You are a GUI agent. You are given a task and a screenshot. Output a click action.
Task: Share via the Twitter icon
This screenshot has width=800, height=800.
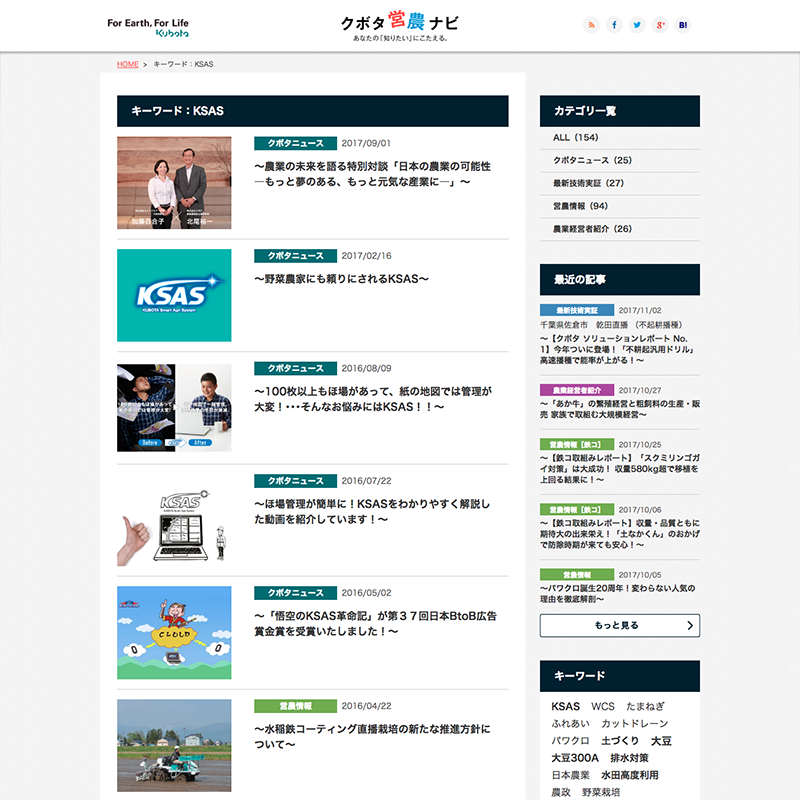click(637, 24)
